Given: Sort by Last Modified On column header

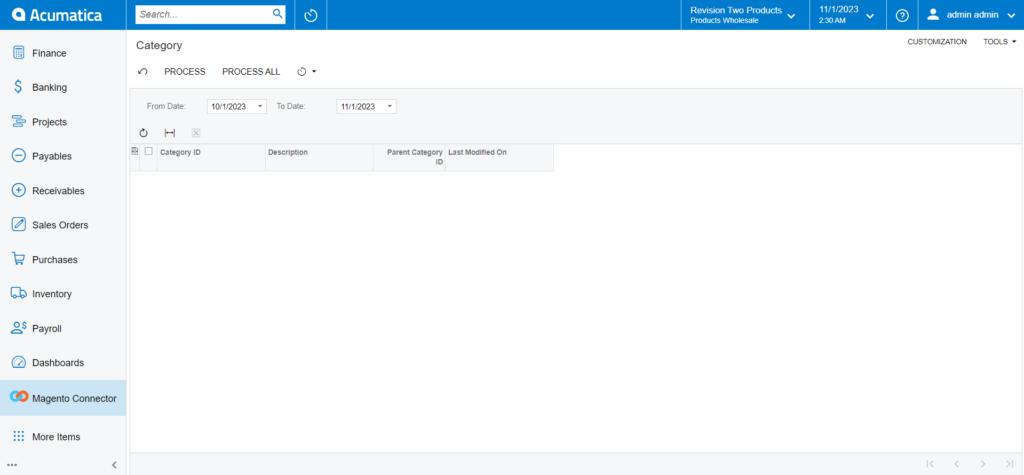Looking at the screenshot, I should point(499,157).
